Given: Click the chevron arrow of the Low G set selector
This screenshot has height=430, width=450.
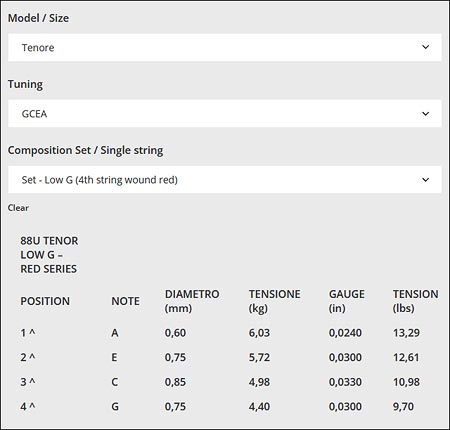Looking at the screenshot, I should coord(425,180).
